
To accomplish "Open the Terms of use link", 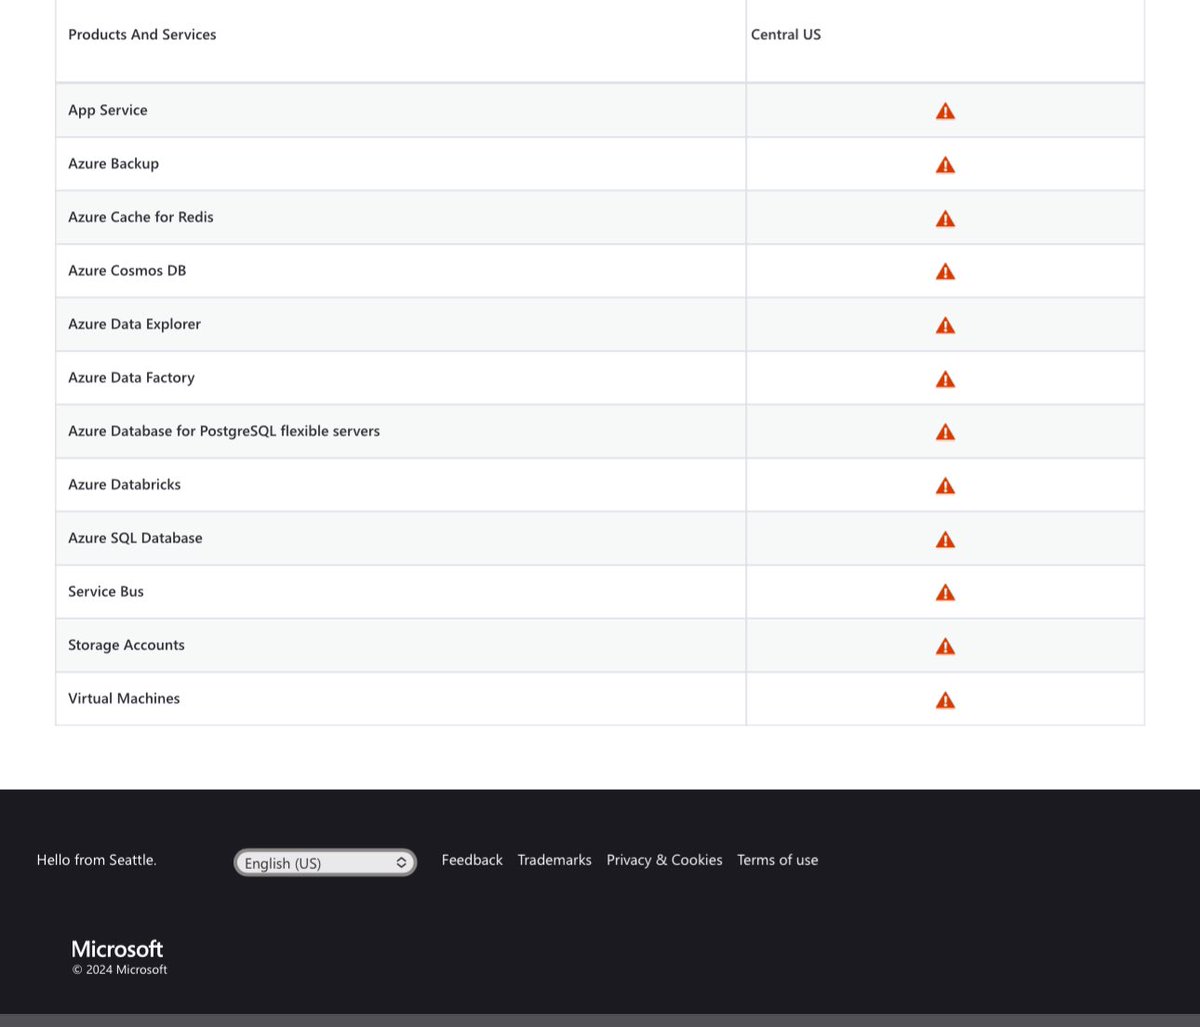I will point(777,860).
